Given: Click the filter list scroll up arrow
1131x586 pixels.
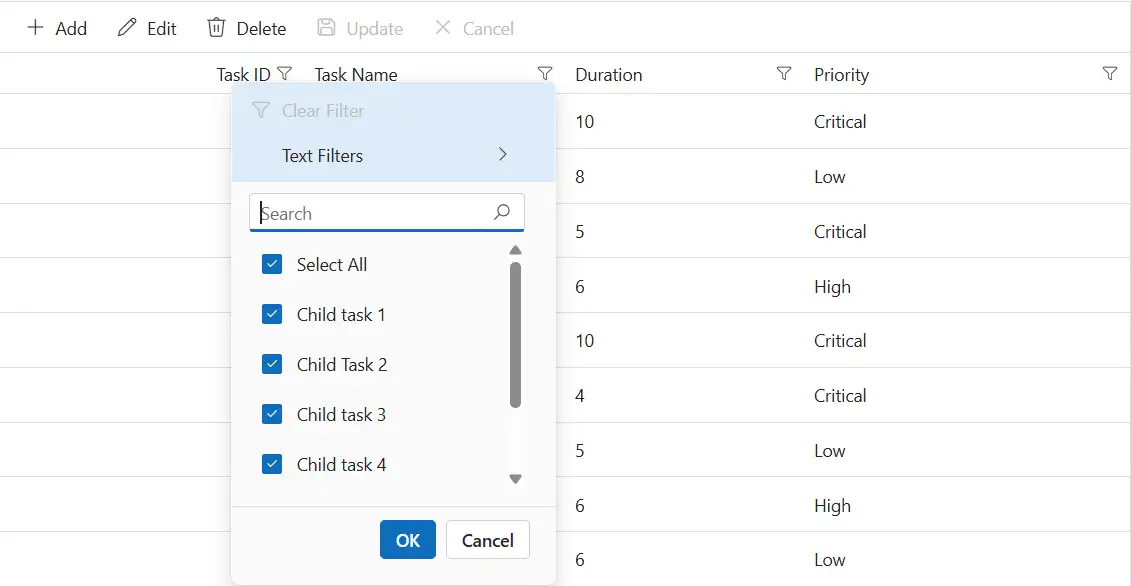Looking at the screenshot, I should coord(515,251).
